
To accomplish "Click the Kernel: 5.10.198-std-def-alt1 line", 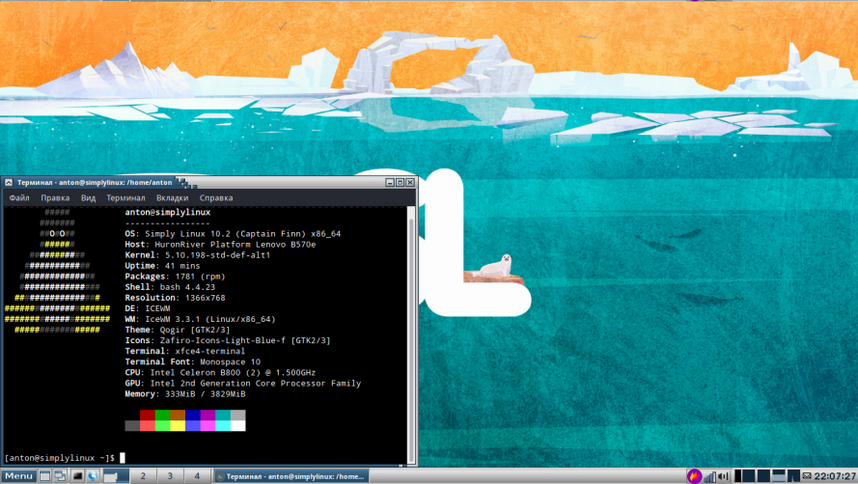I will pos(198,255).
